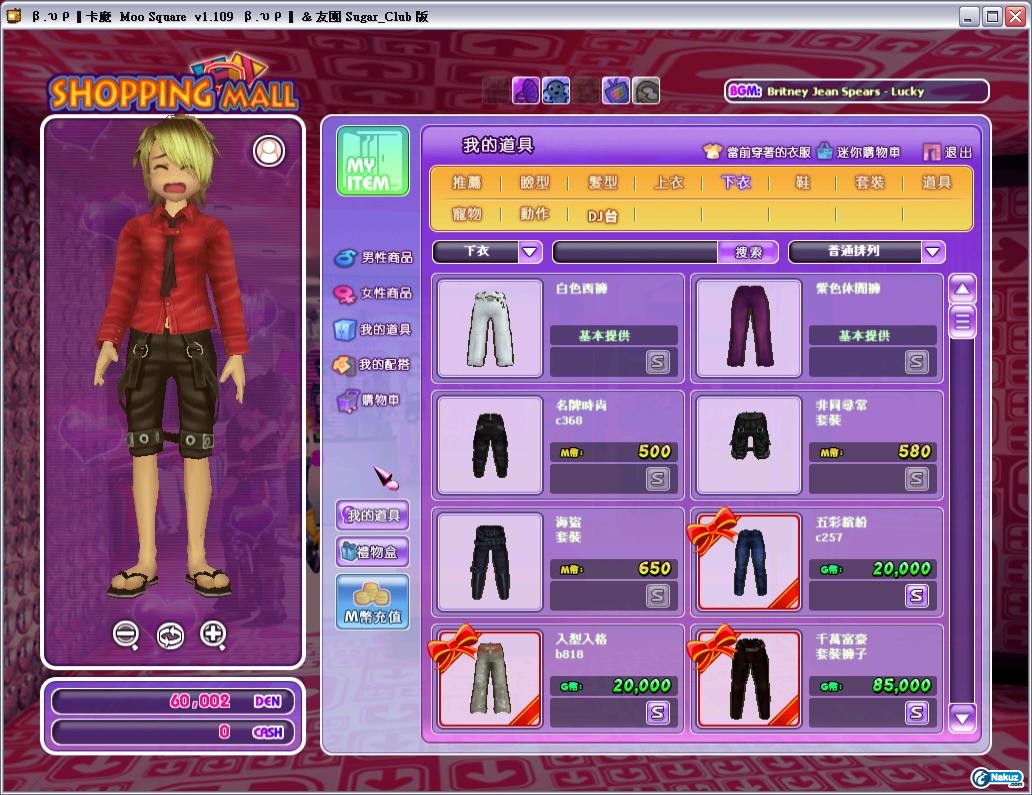This screenshot has height=795, width=1032.
Task: Click the rotate character preview icon
Action: (x=170, y=635)
